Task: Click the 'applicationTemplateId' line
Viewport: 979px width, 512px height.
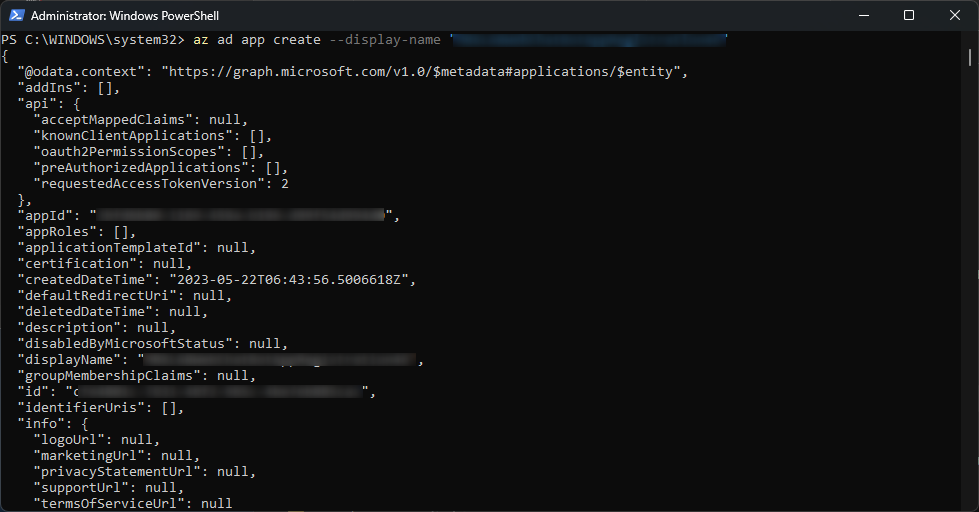Action: pos(137,248)
